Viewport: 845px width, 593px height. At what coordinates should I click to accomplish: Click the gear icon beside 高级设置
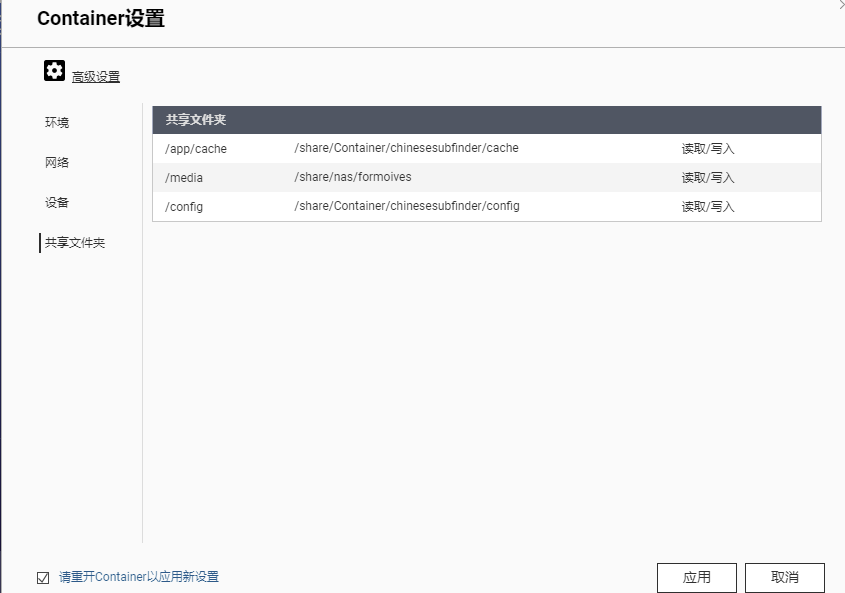coord(54,71)
